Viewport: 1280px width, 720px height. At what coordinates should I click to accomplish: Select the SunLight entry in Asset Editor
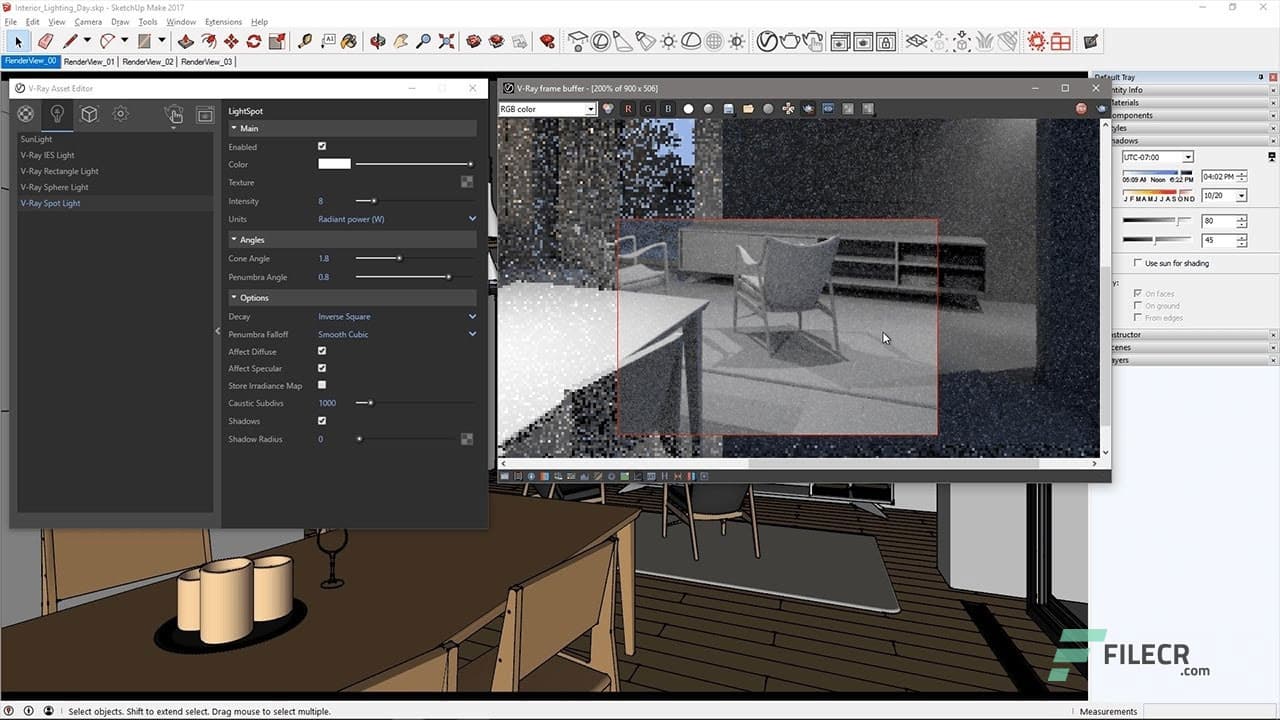pos(37,139)
